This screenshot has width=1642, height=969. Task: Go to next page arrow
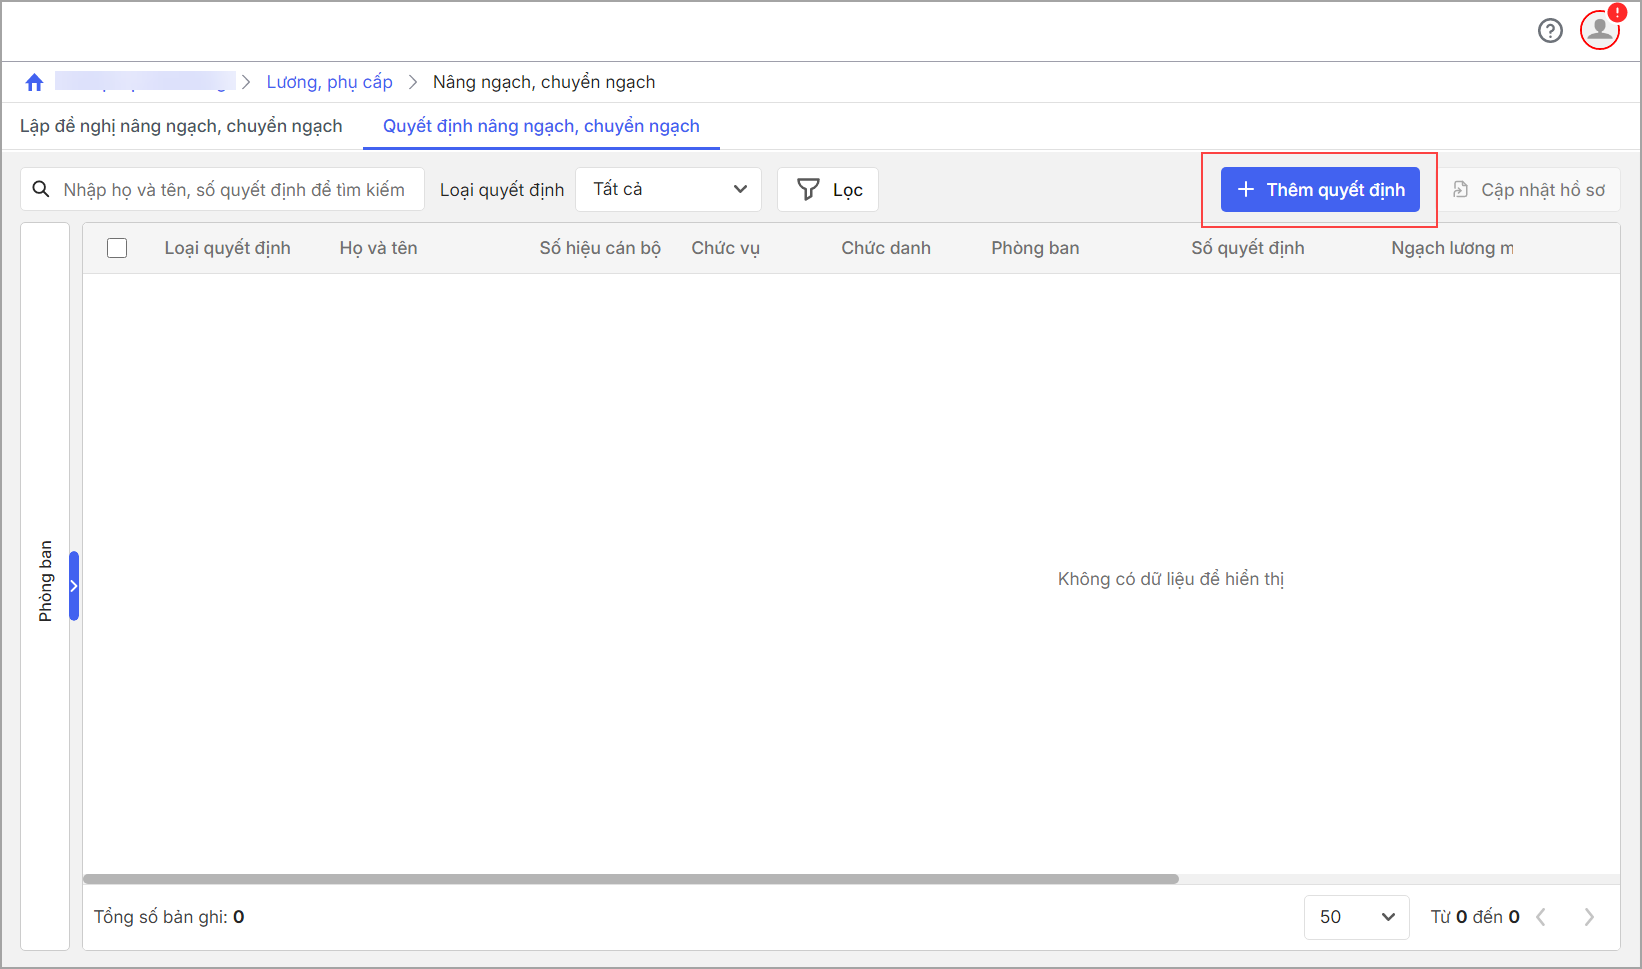(1589, 917)
